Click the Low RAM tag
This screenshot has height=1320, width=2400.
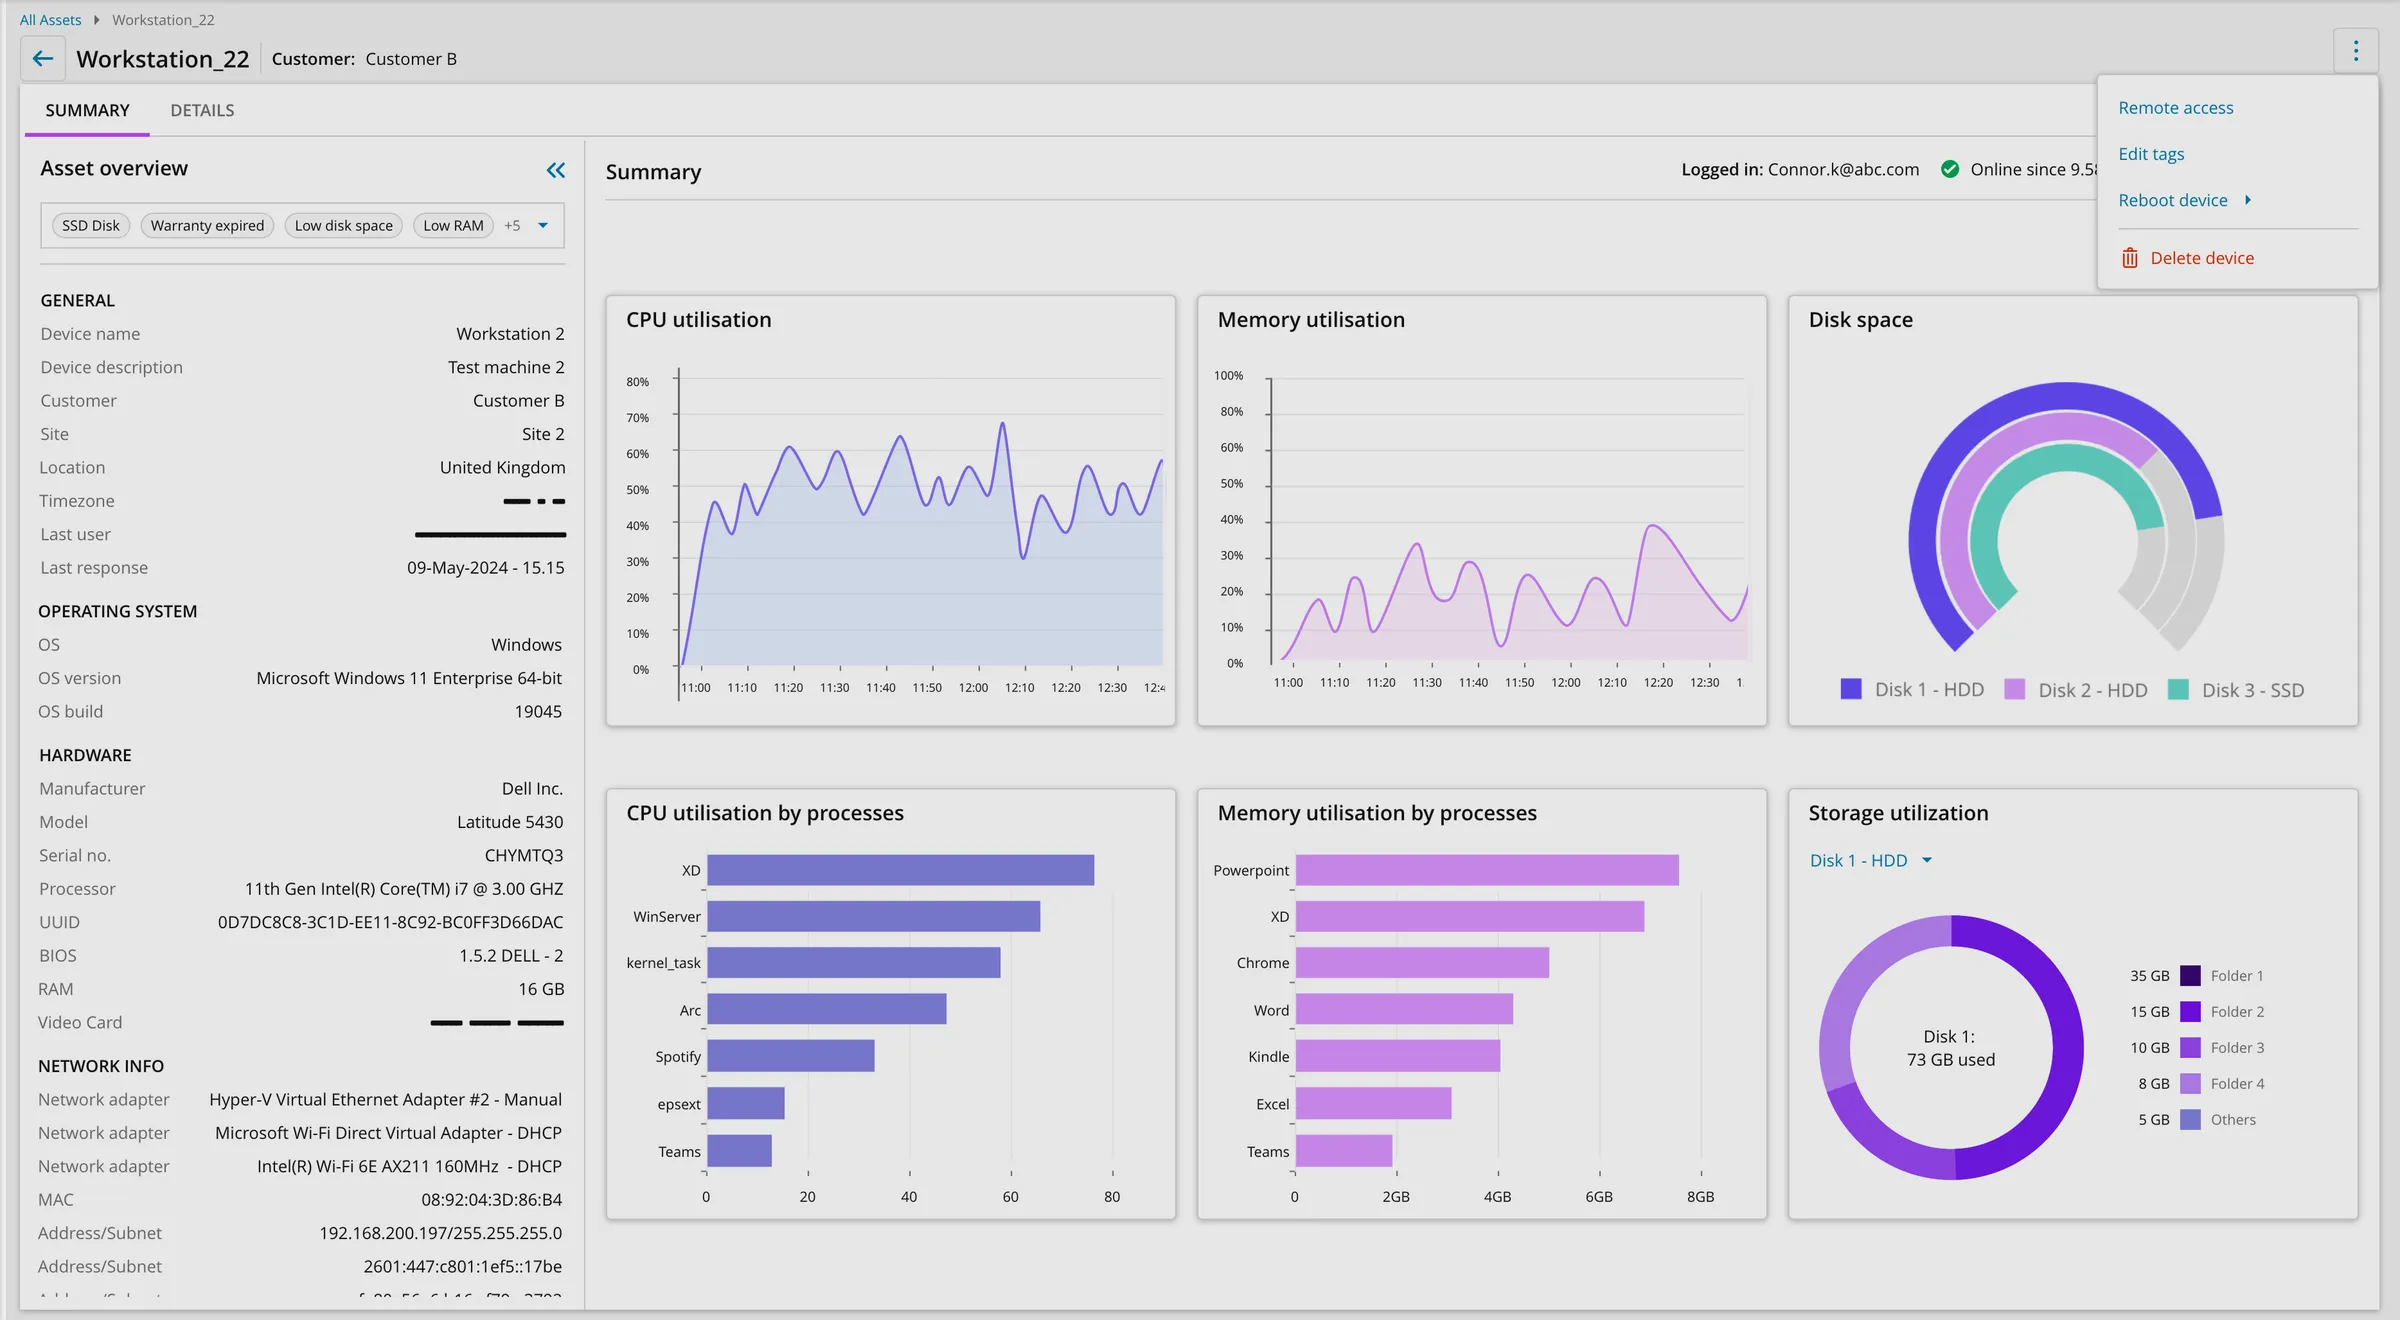pos(453,225)
